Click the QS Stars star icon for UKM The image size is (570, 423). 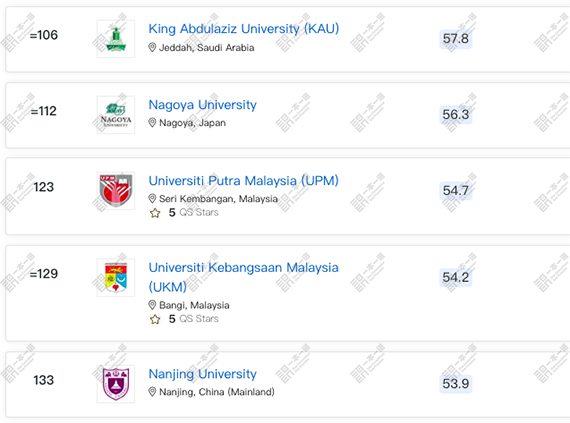point(155,319)
